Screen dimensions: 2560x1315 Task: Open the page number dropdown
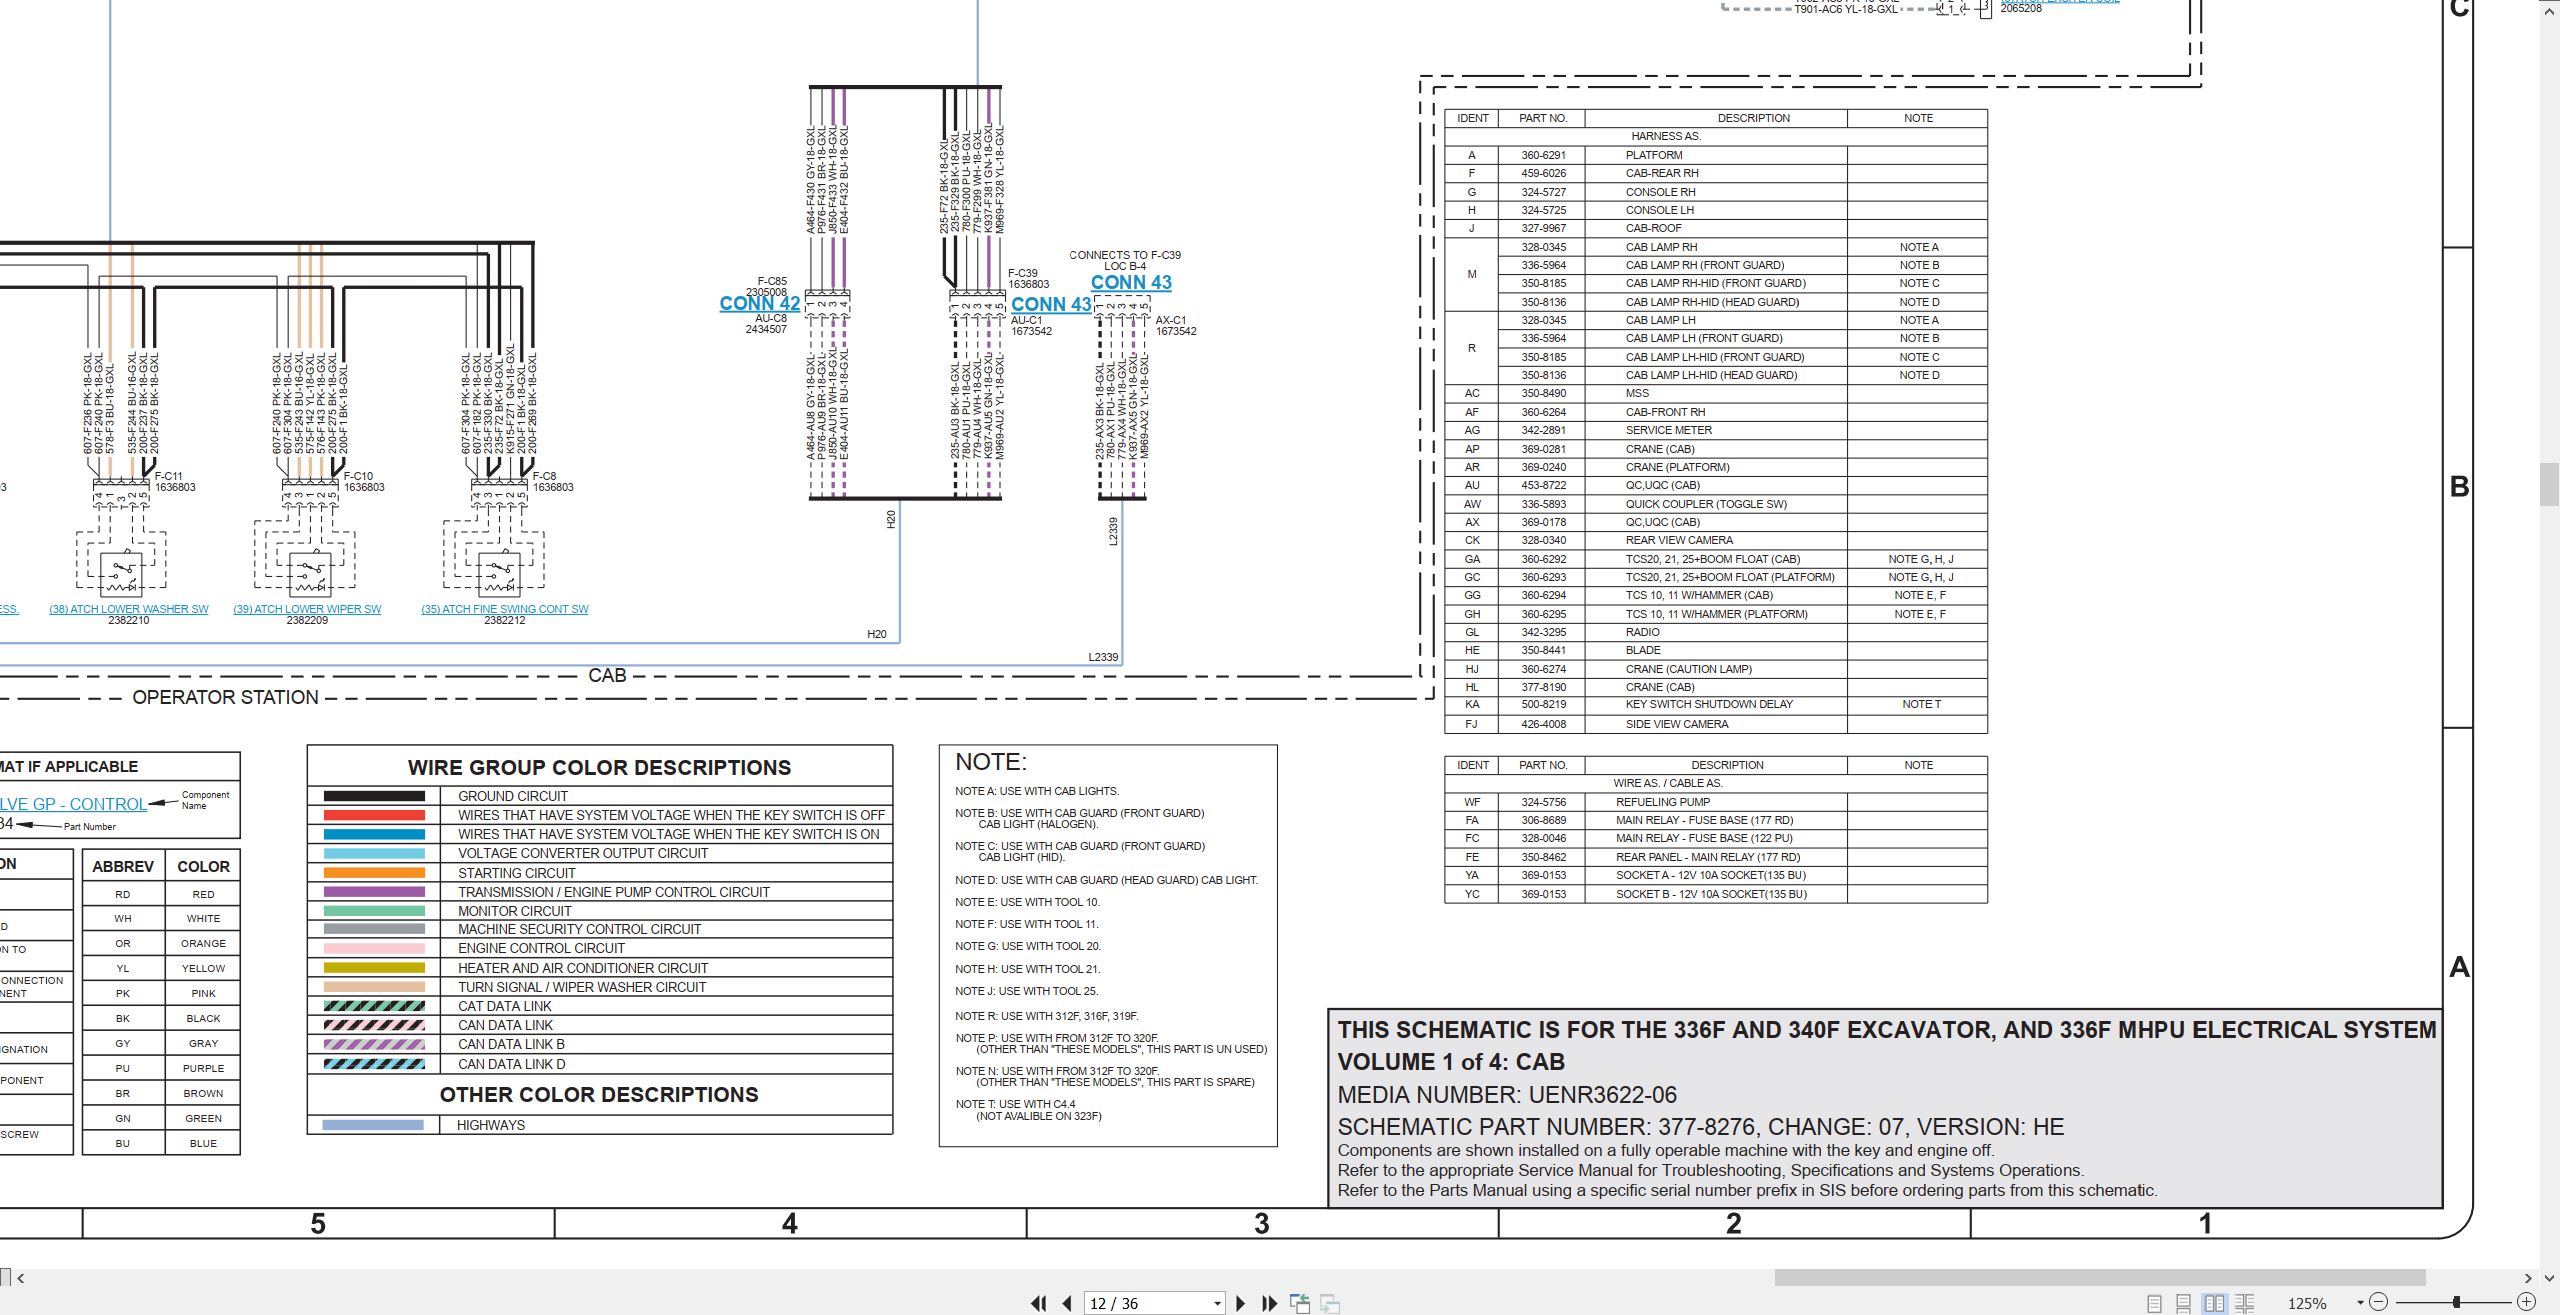[x=1217, y=1304]
